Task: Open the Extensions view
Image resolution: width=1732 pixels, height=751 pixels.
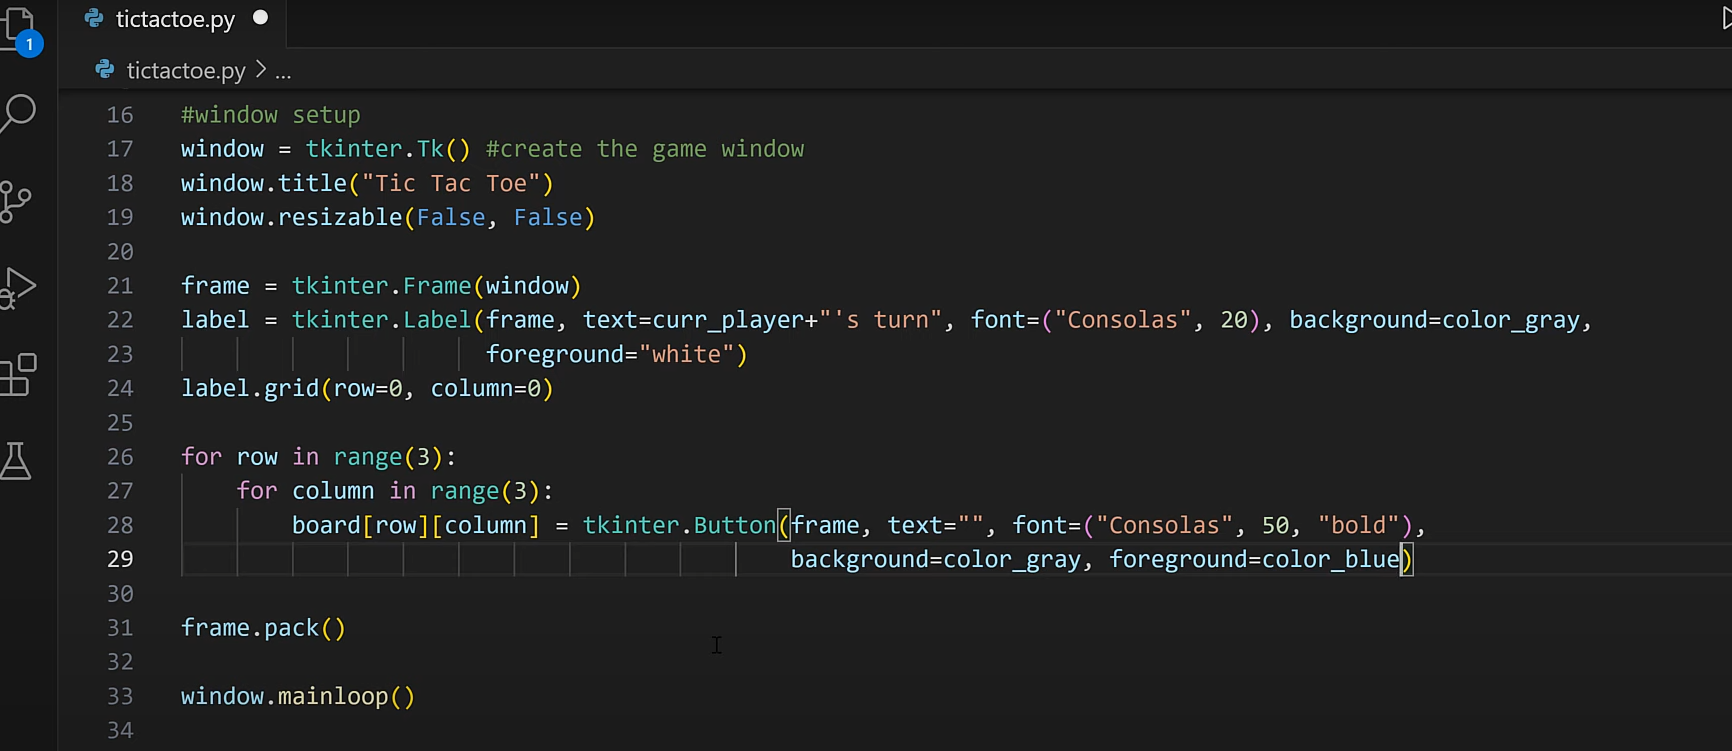Action: pyautogui.click(x=19, y=375)
